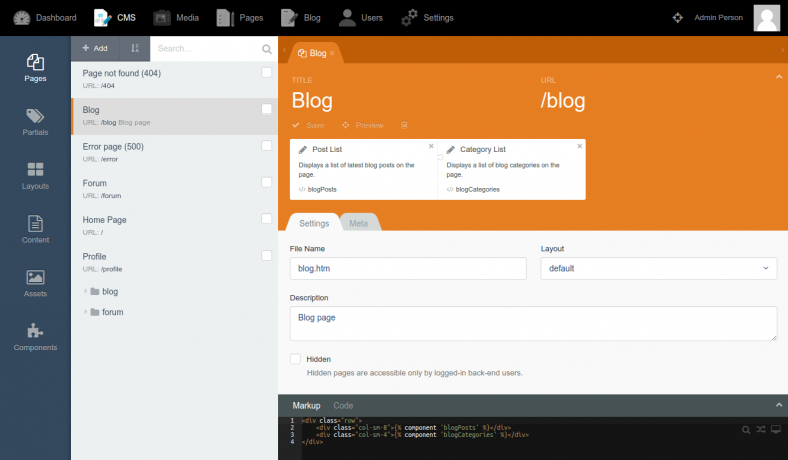Image resolution: width=788 pixels, height=460 pixels.
Task: Open the Layouts section in sidebar
Action: click(35, 176)
